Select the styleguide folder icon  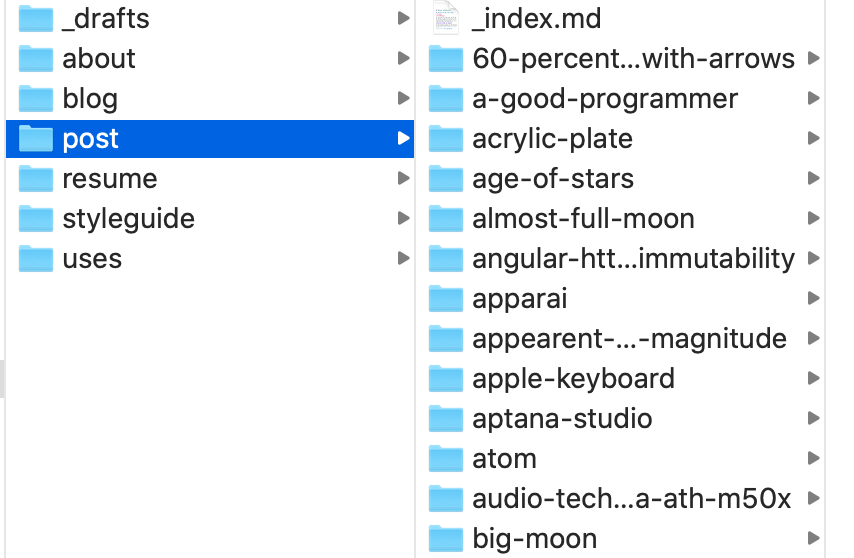pos(36,218)
